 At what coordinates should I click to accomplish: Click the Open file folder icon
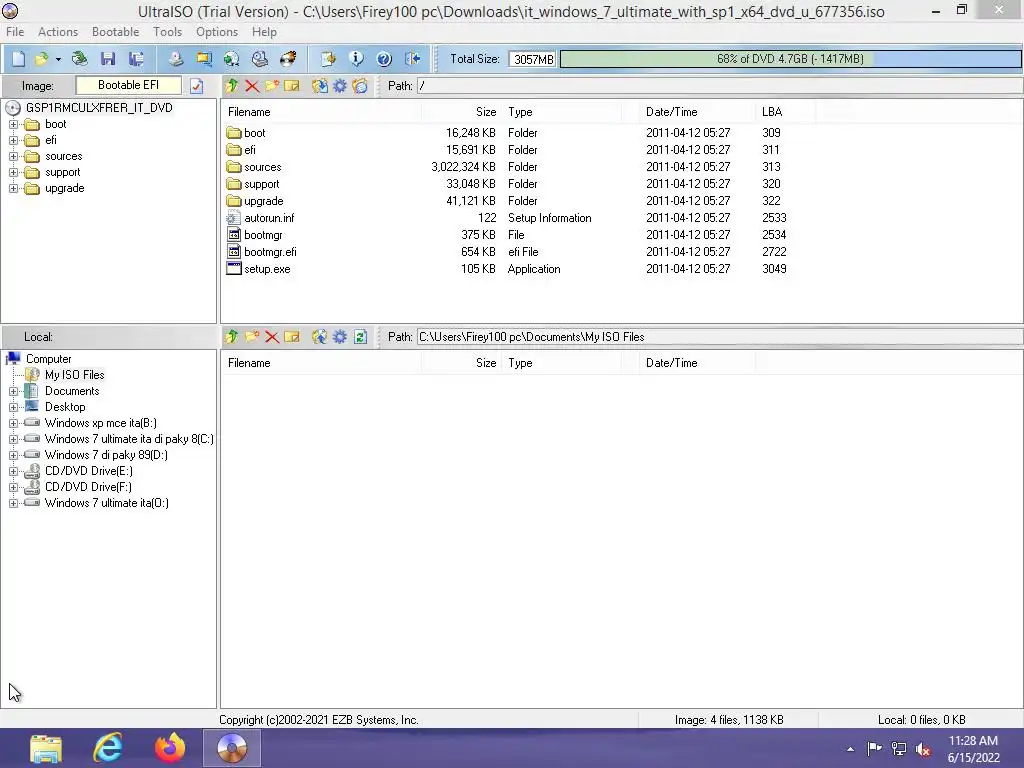click(41, 59)
